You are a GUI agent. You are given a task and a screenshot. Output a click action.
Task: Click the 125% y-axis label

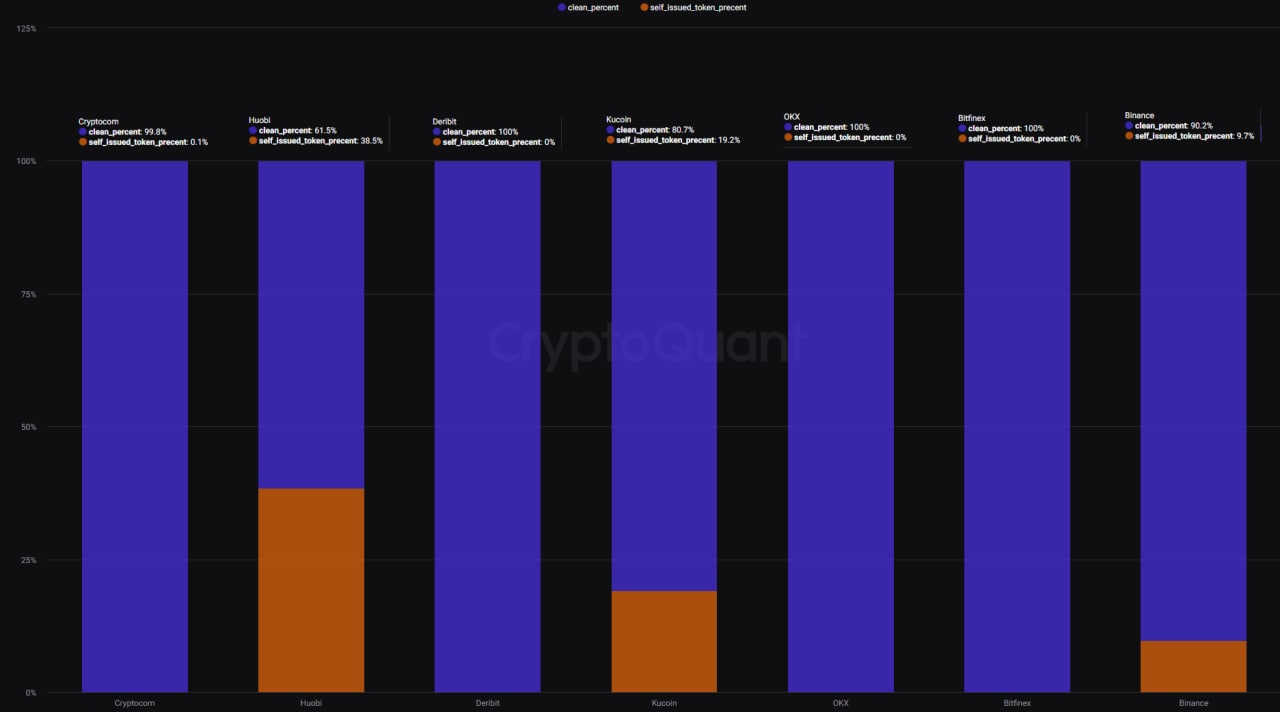(27, 29)
